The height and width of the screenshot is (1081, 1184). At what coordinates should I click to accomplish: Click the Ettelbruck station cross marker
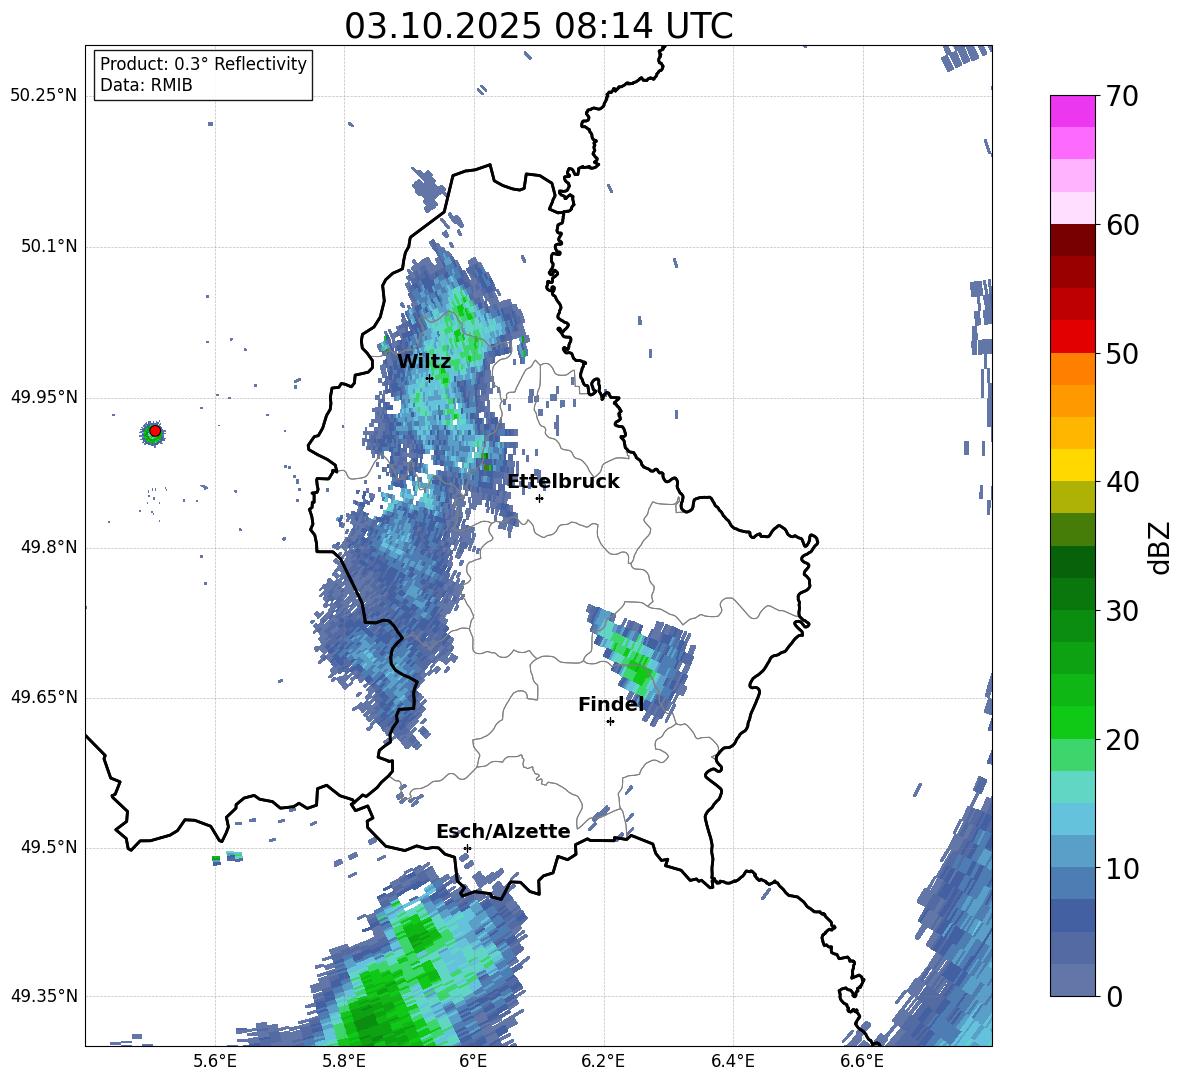539,498
